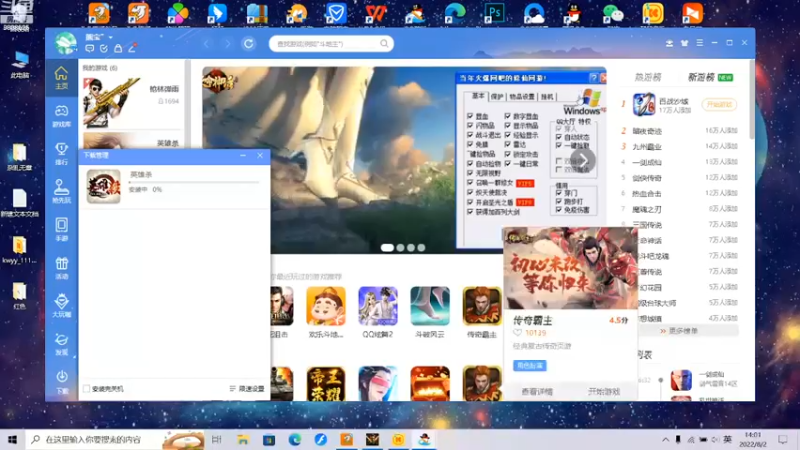Select the fourth carousel indicator dot
The height and width of the screenshot is (450, 800).
pyautogui.click(x=421, y=247)
